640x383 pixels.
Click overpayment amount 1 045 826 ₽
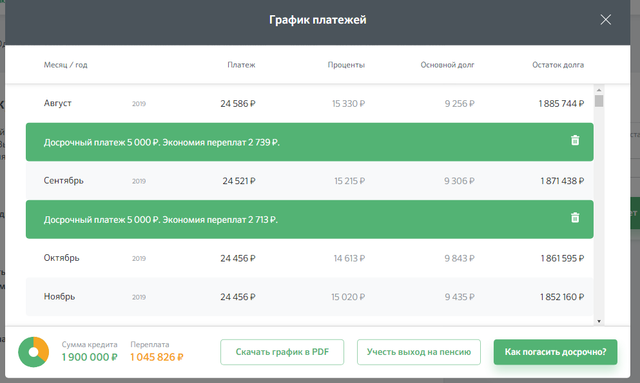[x=157, y=357]
